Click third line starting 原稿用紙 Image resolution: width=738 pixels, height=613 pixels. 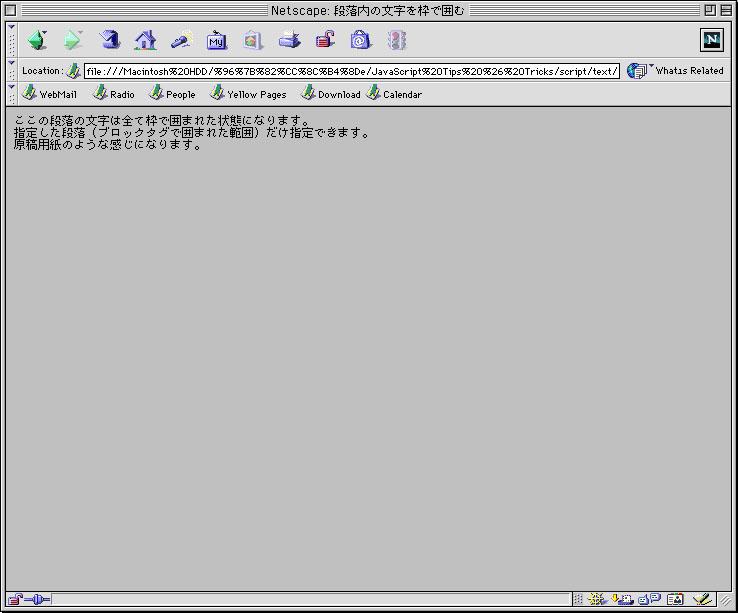point(108,145)
